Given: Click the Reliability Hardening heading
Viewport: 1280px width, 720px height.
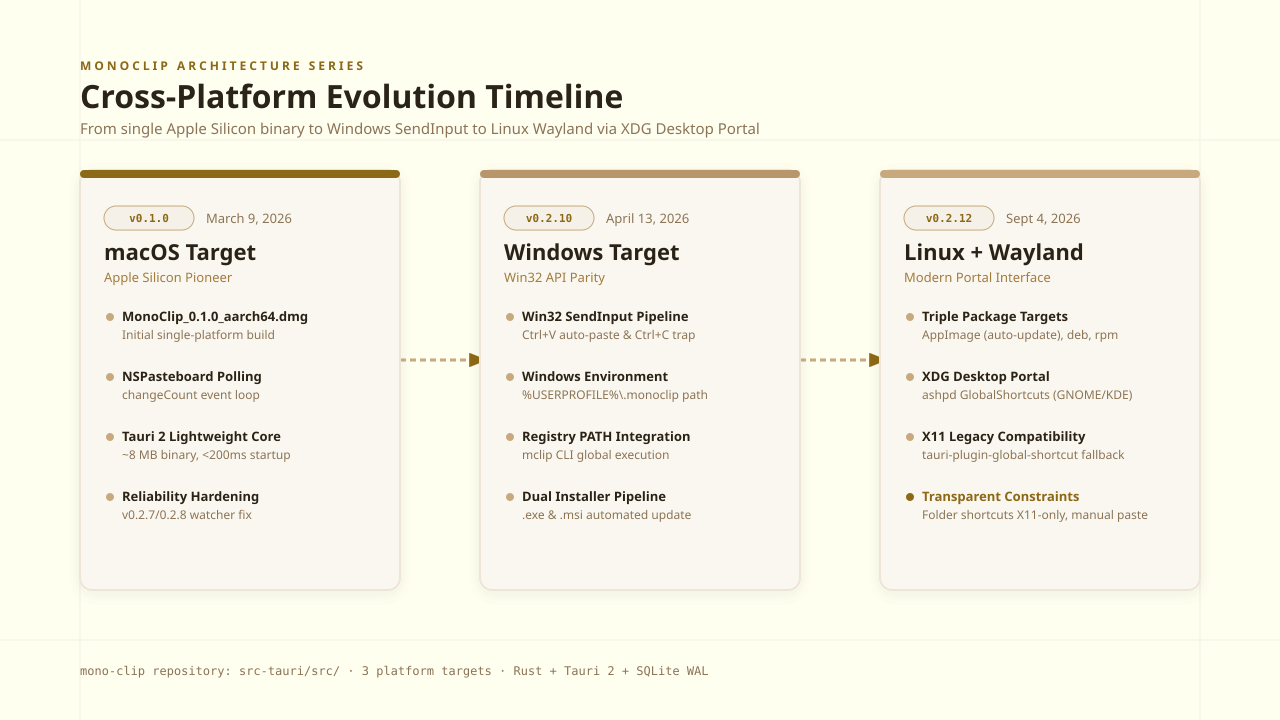Looking at the screenshot, I should [x=190, y=496].
